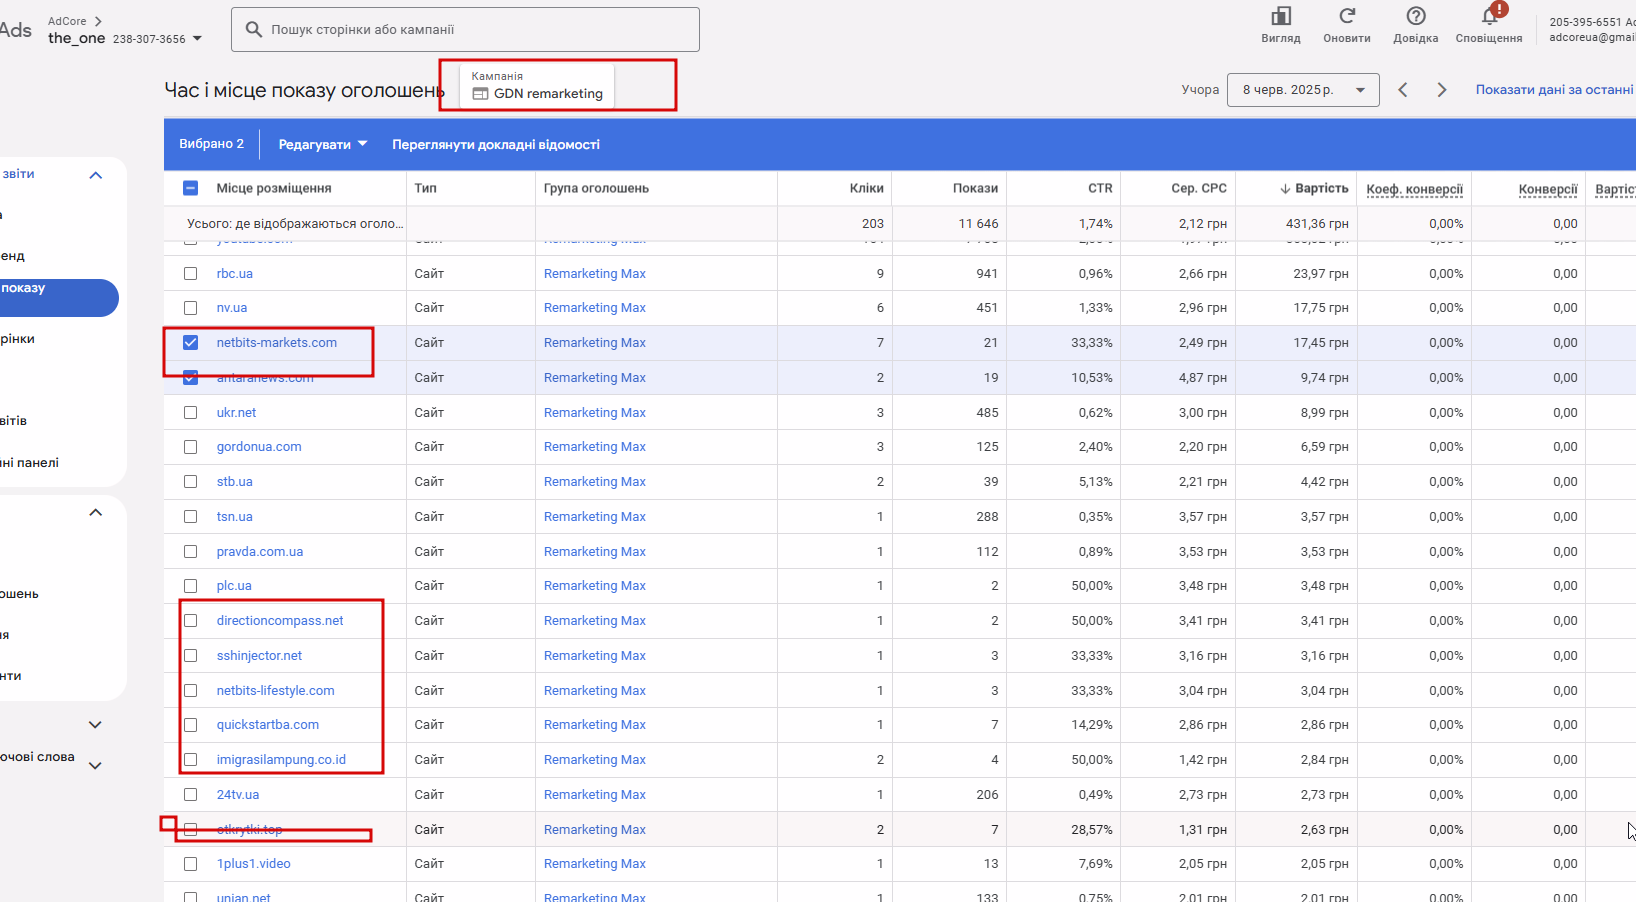
Task: Check the 24tv.ua row checkbox
Action: point(191,795)
